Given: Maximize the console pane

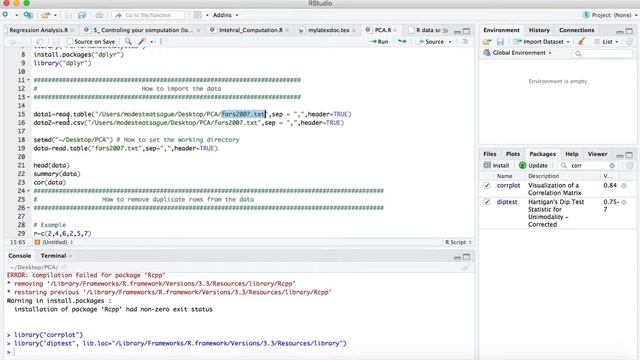Looking at the screenshot, I should pyautogui.click(x=467, y=257).
